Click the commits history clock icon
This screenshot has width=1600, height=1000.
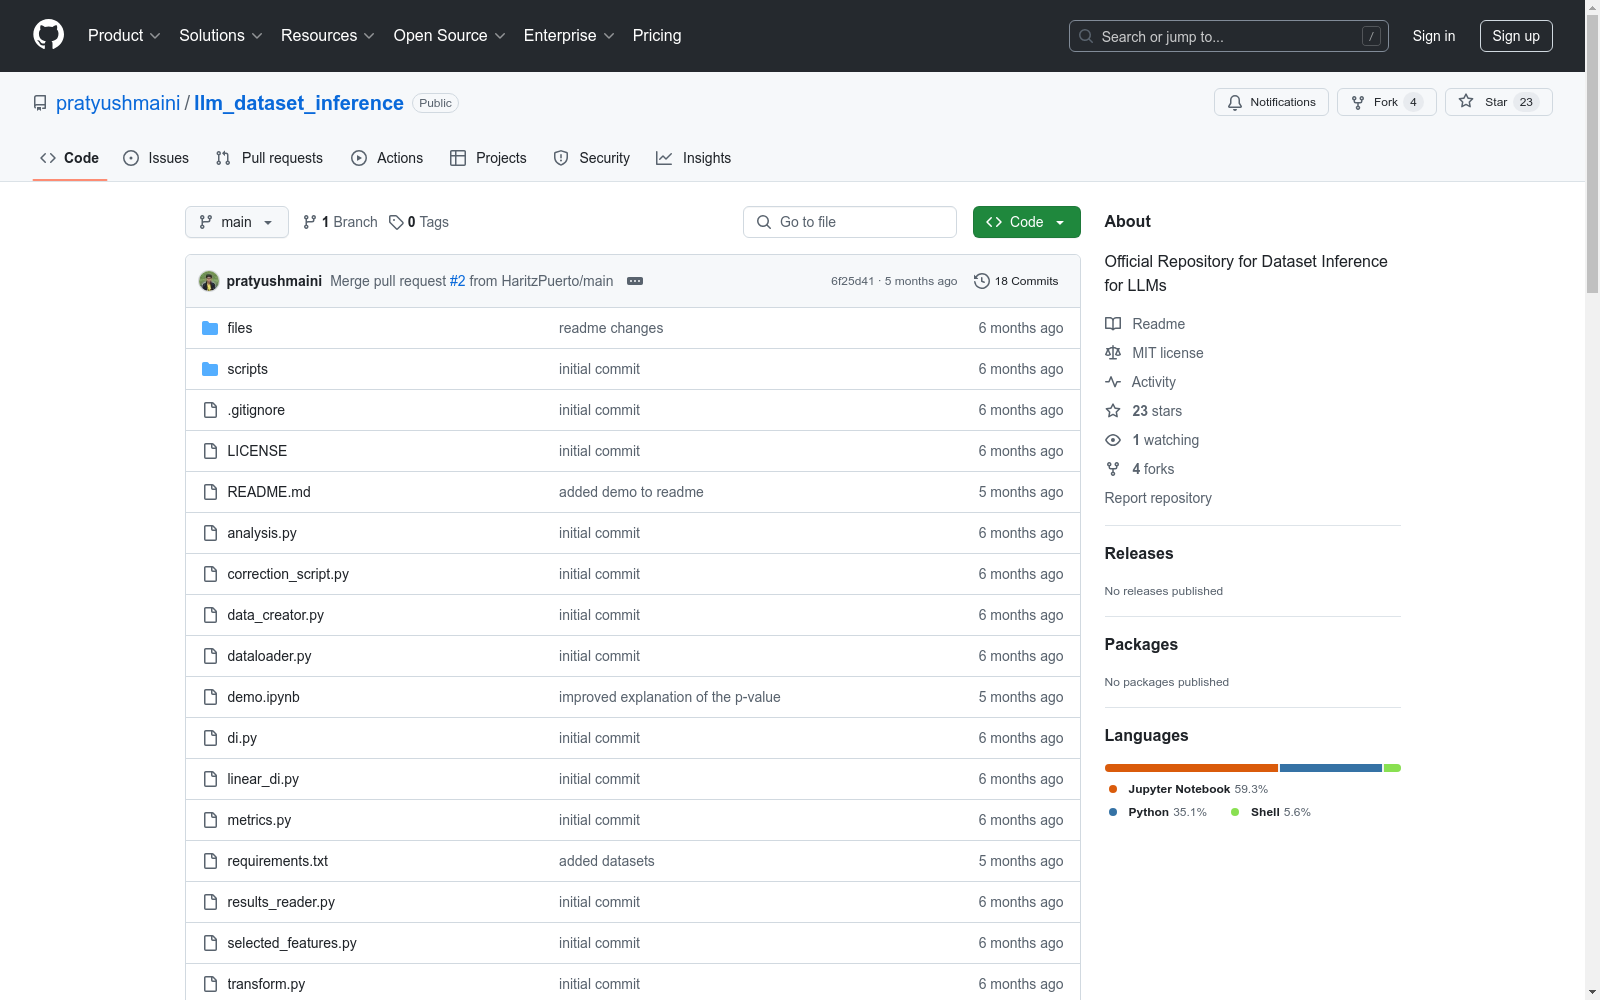click(x=982, y=281)
